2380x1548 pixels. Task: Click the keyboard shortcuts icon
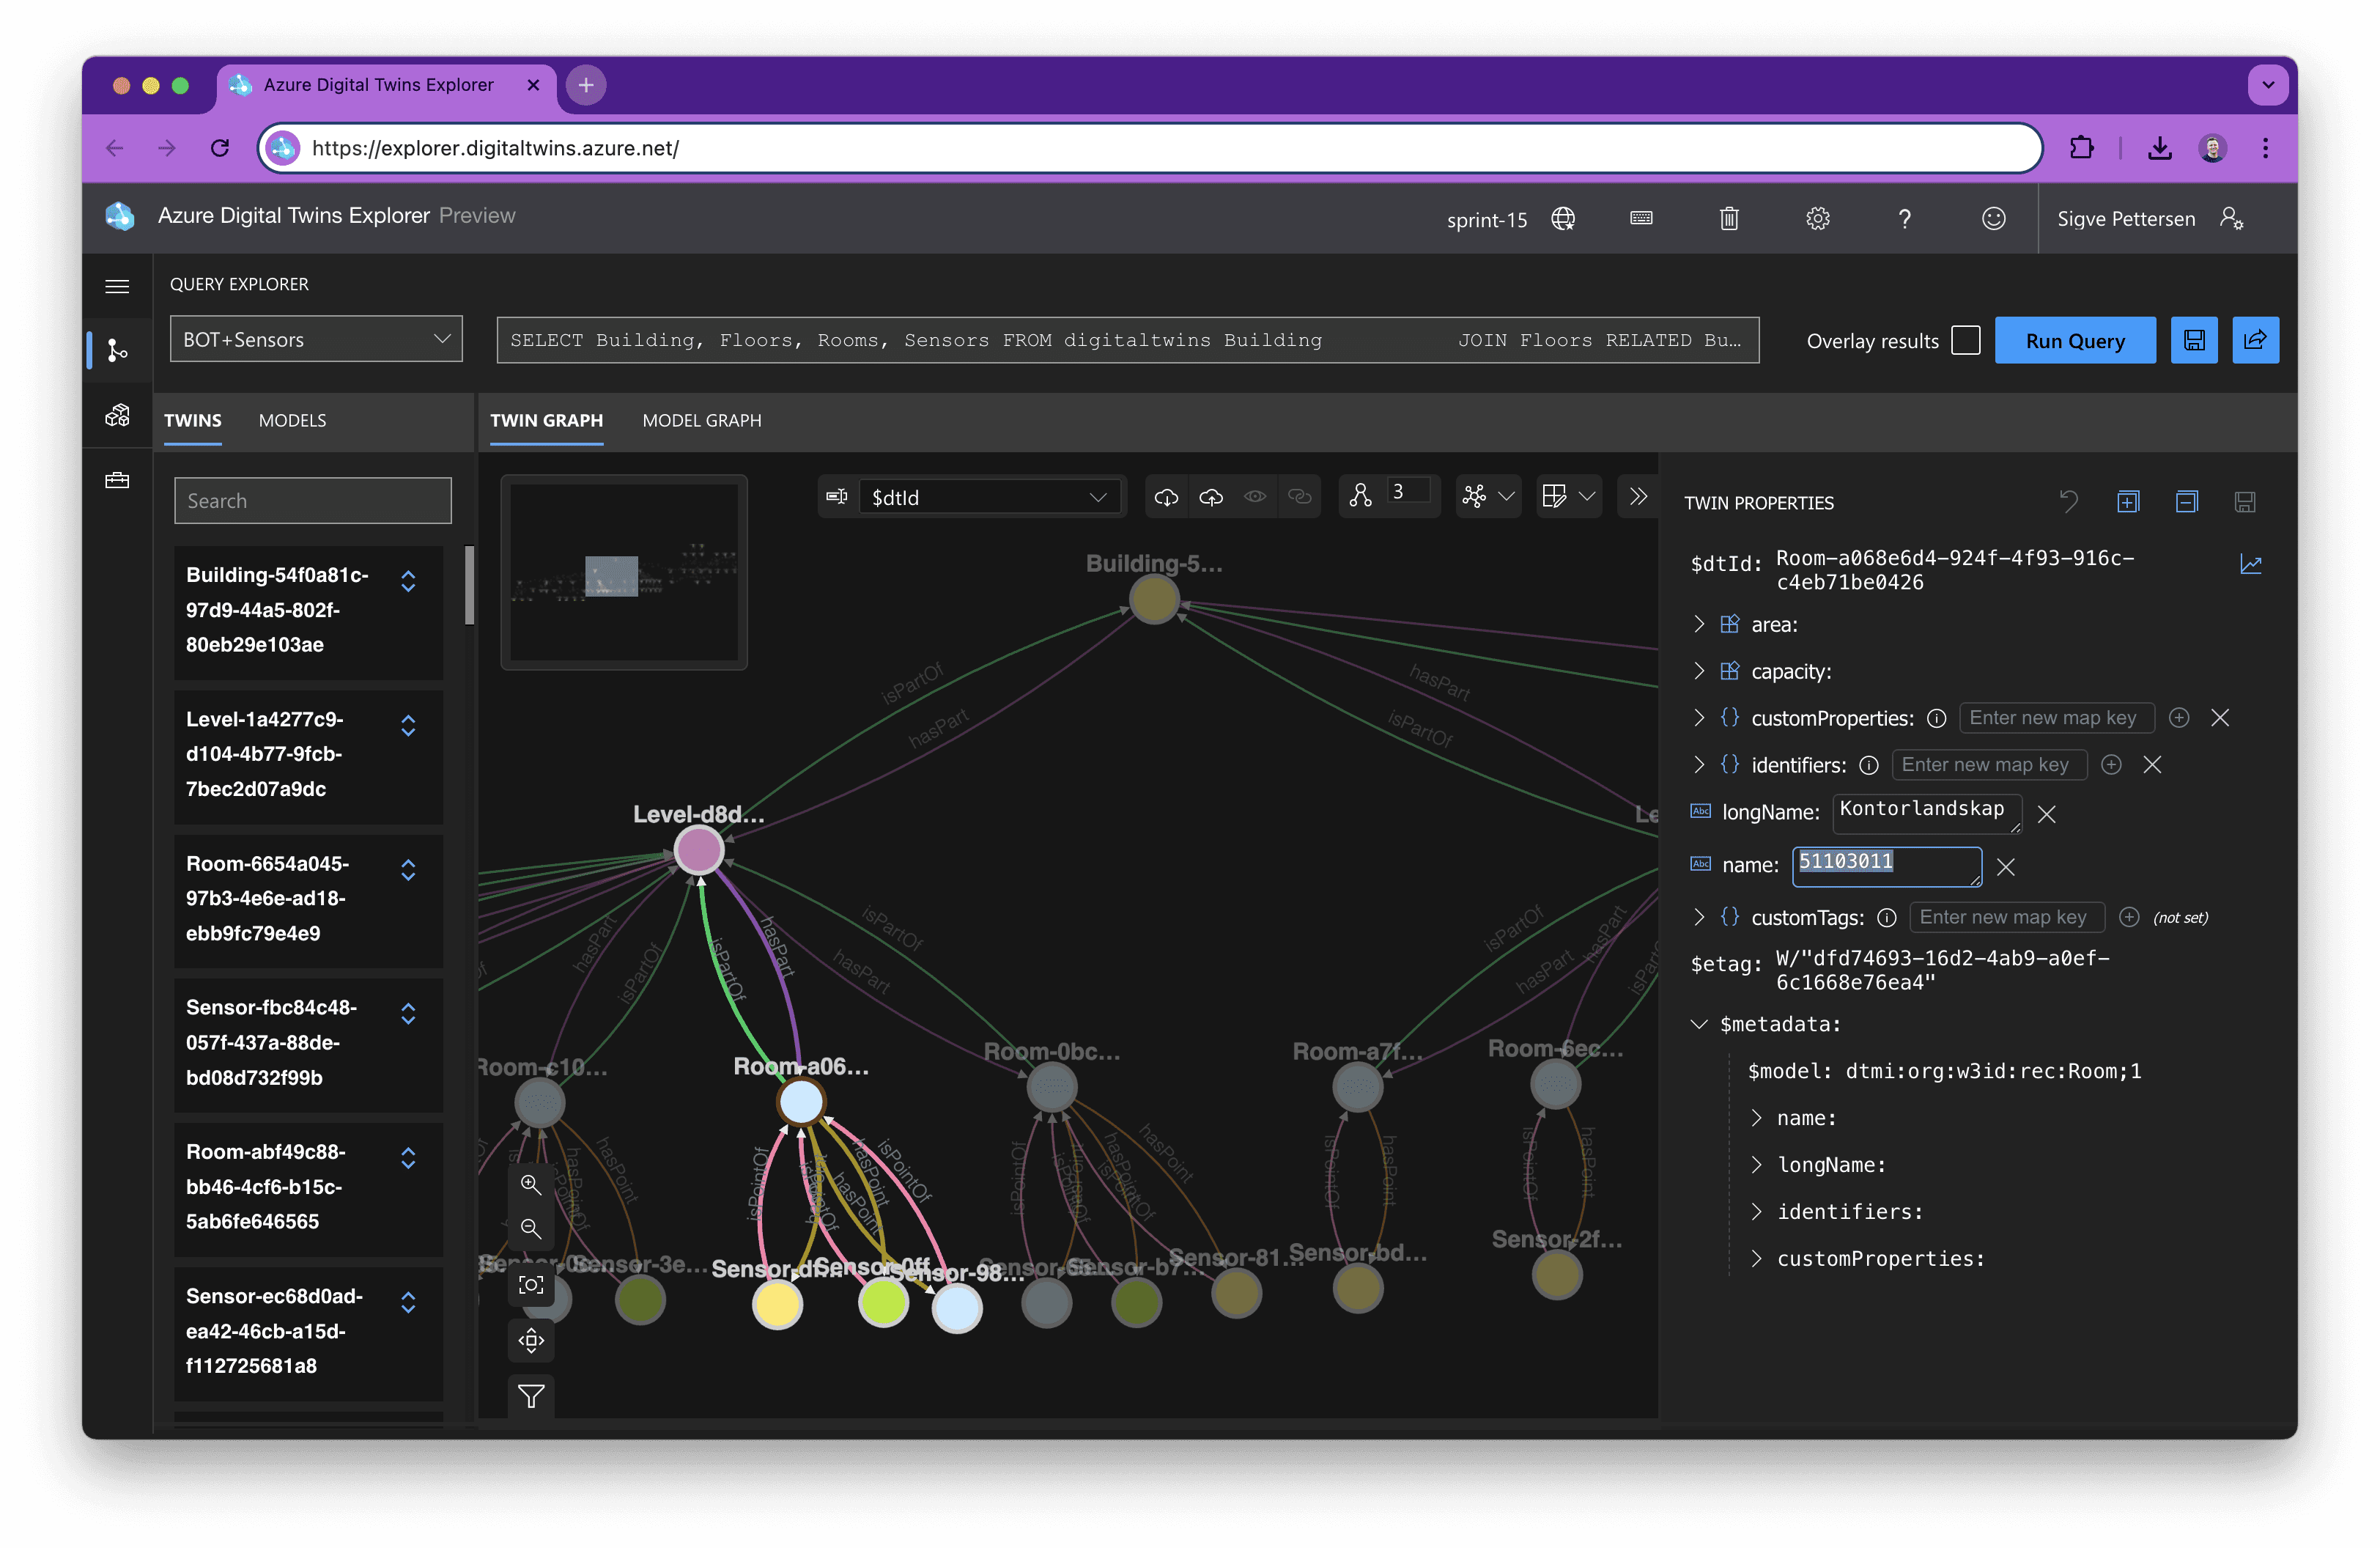tap(1641, 219)
